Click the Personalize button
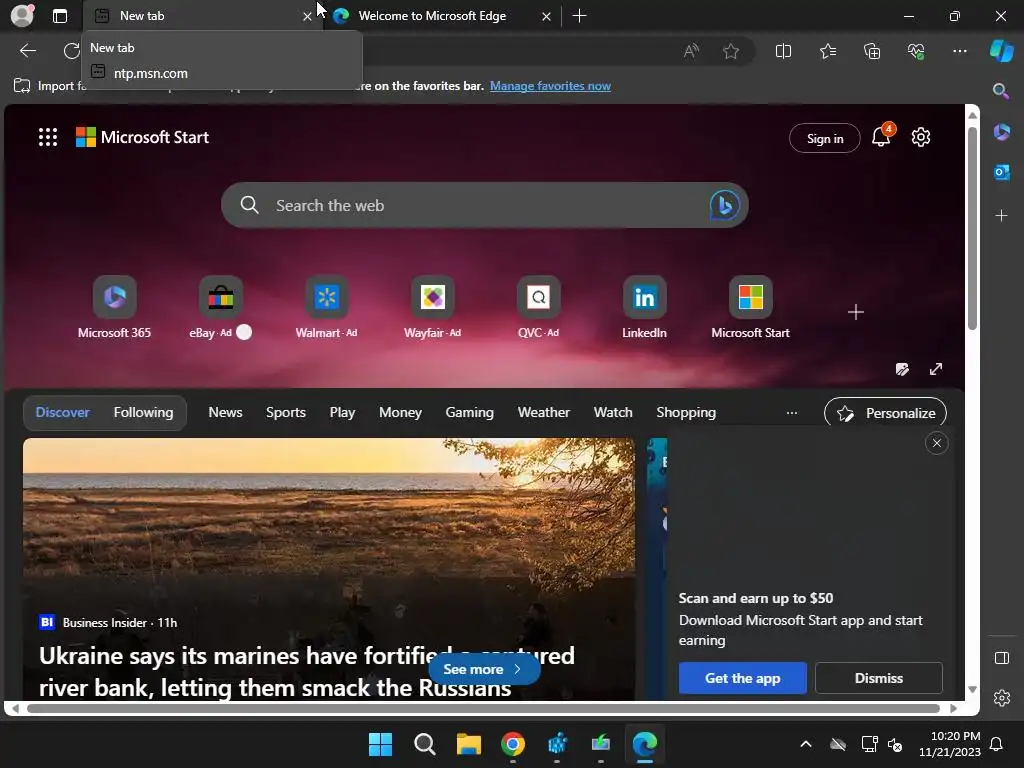The image size is (1024, 768). click(x=886, y=413)
